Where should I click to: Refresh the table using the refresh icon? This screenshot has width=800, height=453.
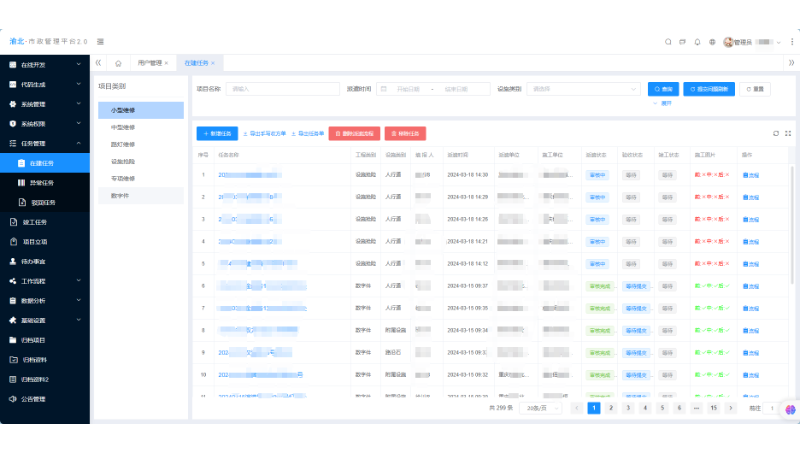(776, 134)
